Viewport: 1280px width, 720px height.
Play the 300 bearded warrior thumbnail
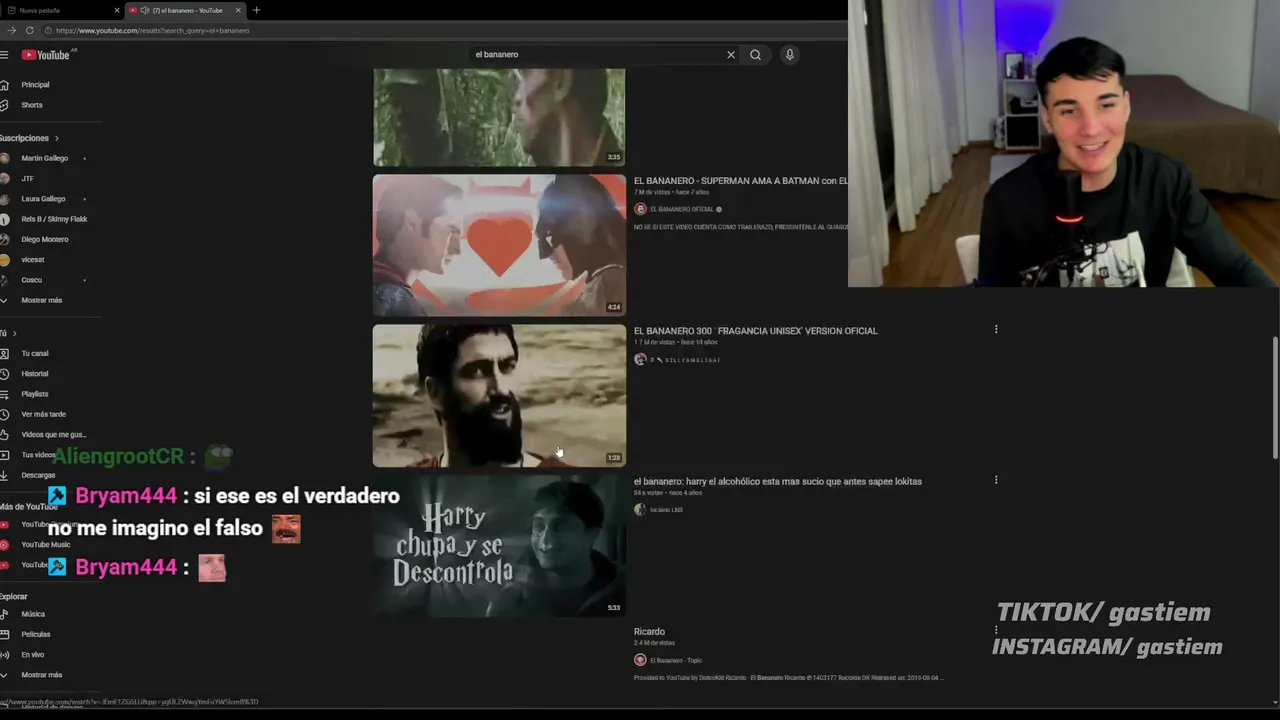coord(499,395)
